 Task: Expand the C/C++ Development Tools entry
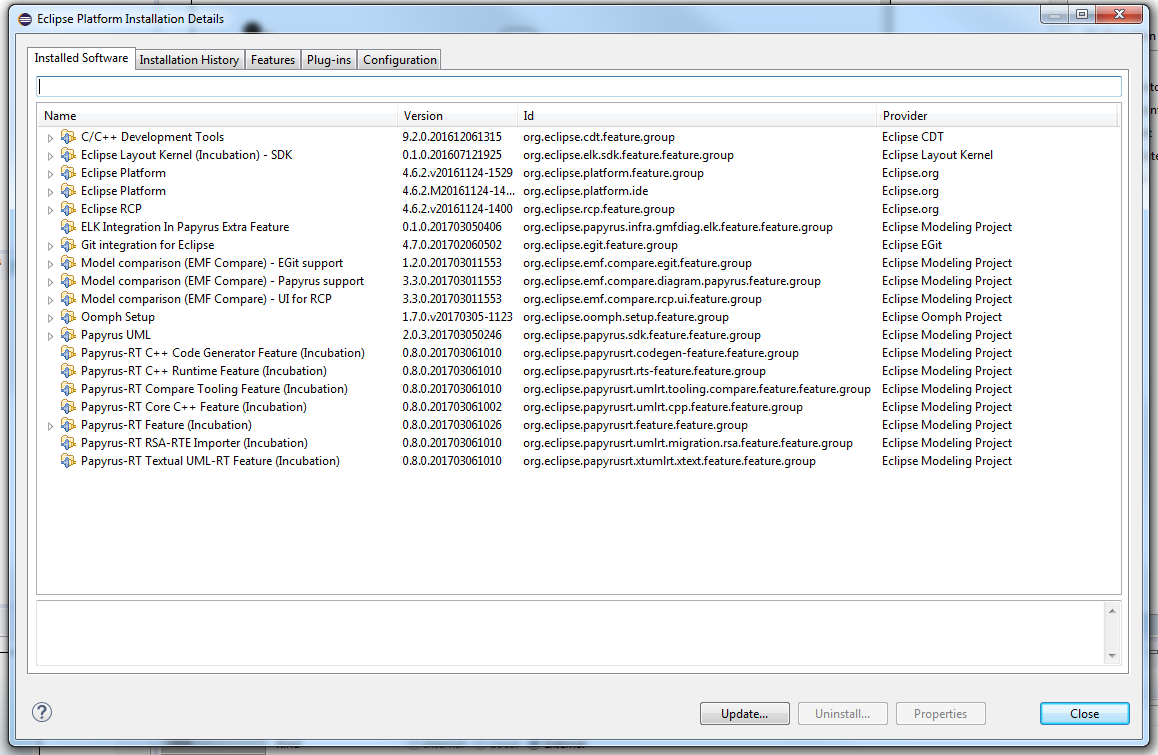click(x=50, y=138)
